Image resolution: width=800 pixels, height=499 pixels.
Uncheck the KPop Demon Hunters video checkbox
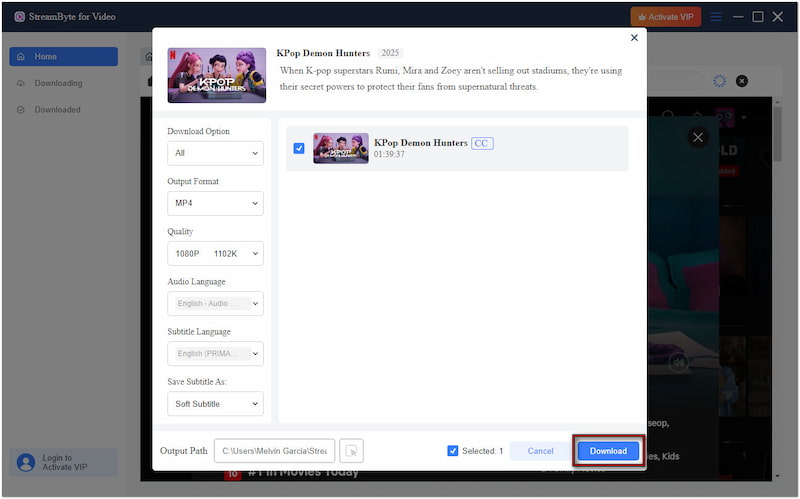[299, 148]
